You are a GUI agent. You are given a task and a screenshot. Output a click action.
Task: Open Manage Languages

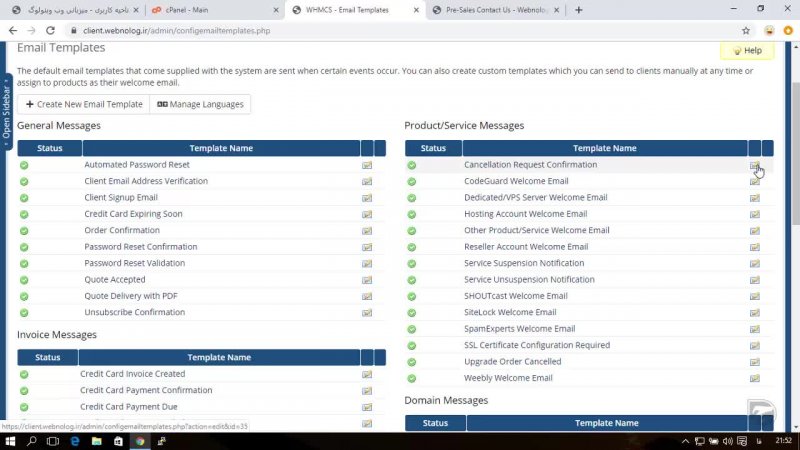pos(200,104)
